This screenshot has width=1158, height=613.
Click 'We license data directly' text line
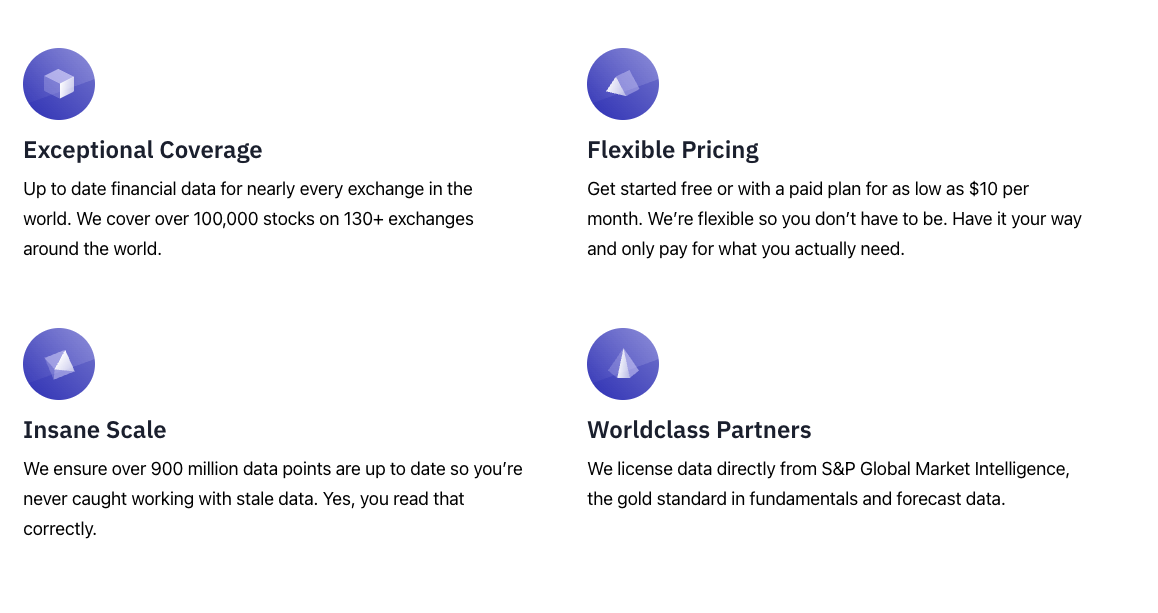click(x=829, y=469)
